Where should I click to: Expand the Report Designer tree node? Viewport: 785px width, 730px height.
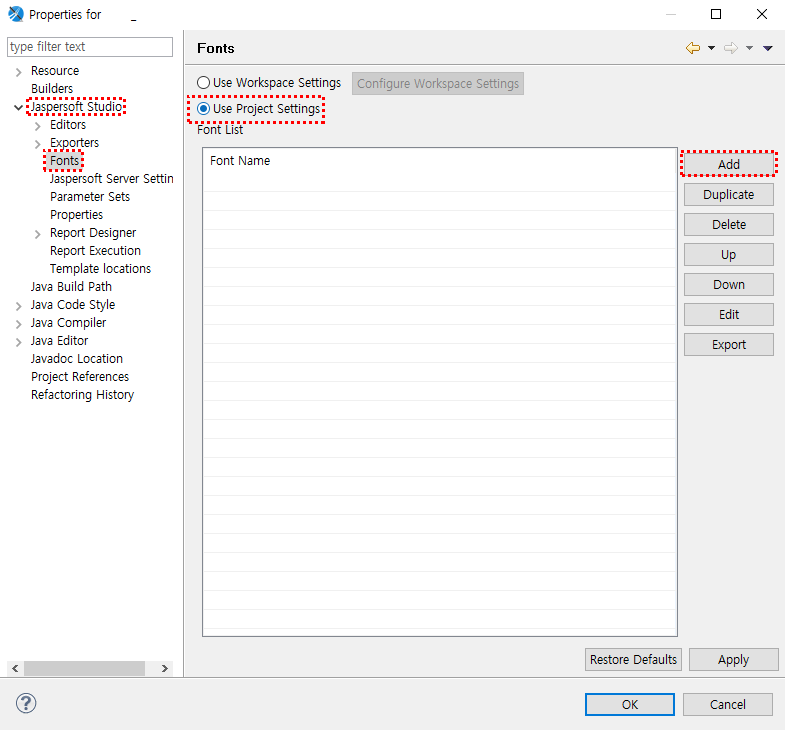(38, 234)
